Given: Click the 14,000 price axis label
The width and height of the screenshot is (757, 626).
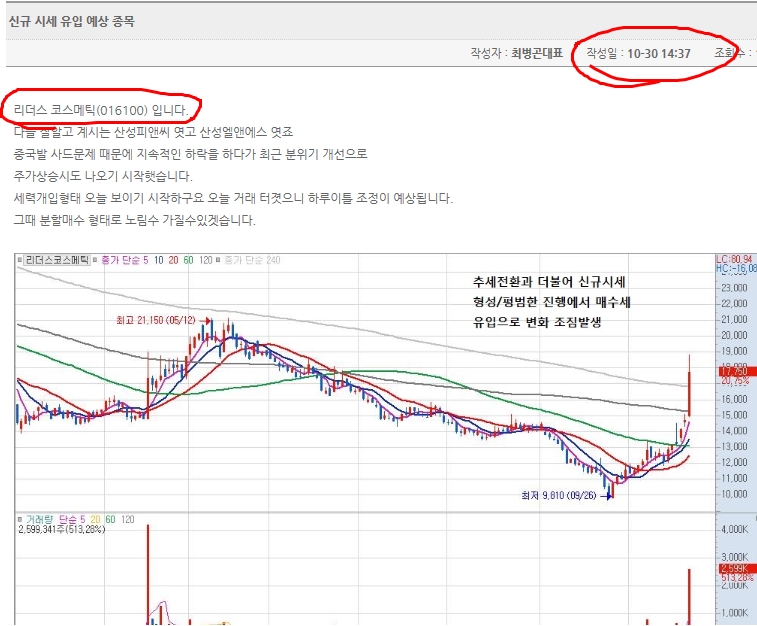Looking at the screenshot, I should tap(734, 431).
